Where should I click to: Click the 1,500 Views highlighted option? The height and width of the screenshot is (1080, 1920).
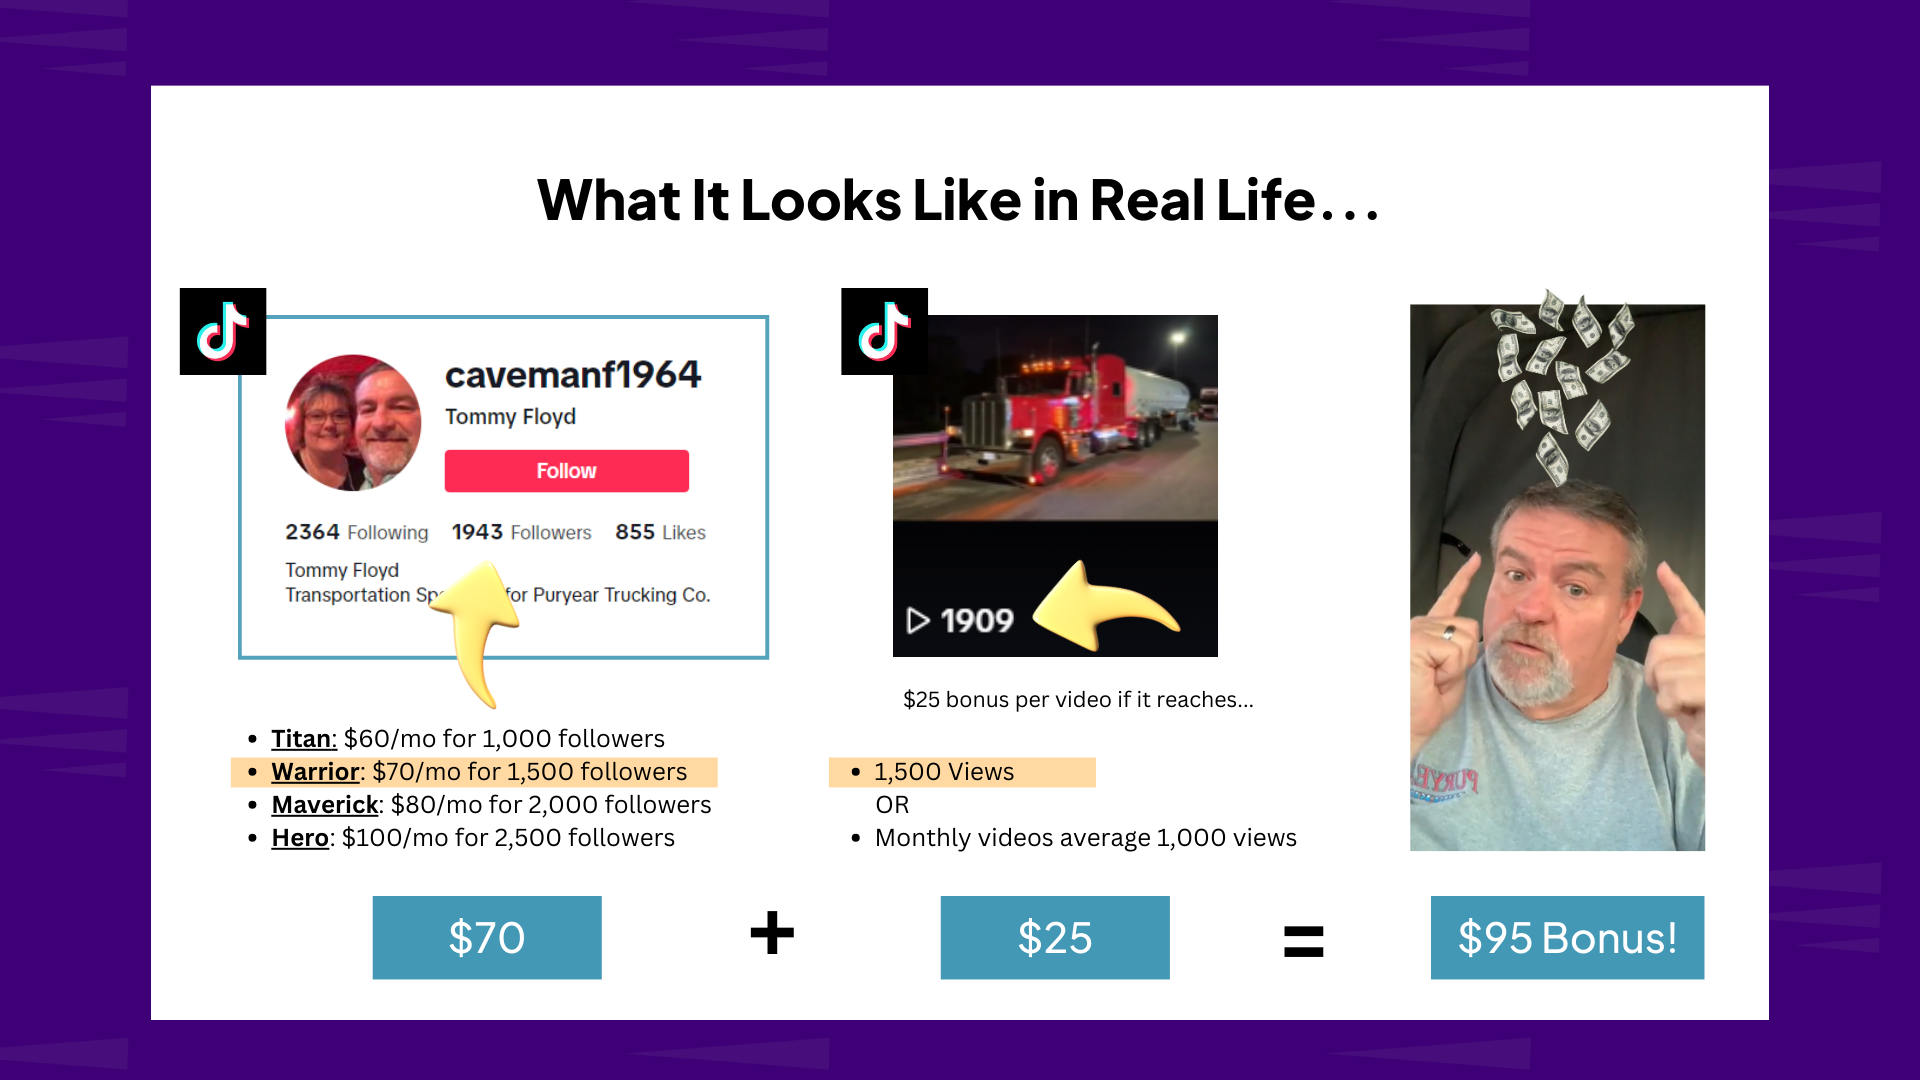click(944, 770)
